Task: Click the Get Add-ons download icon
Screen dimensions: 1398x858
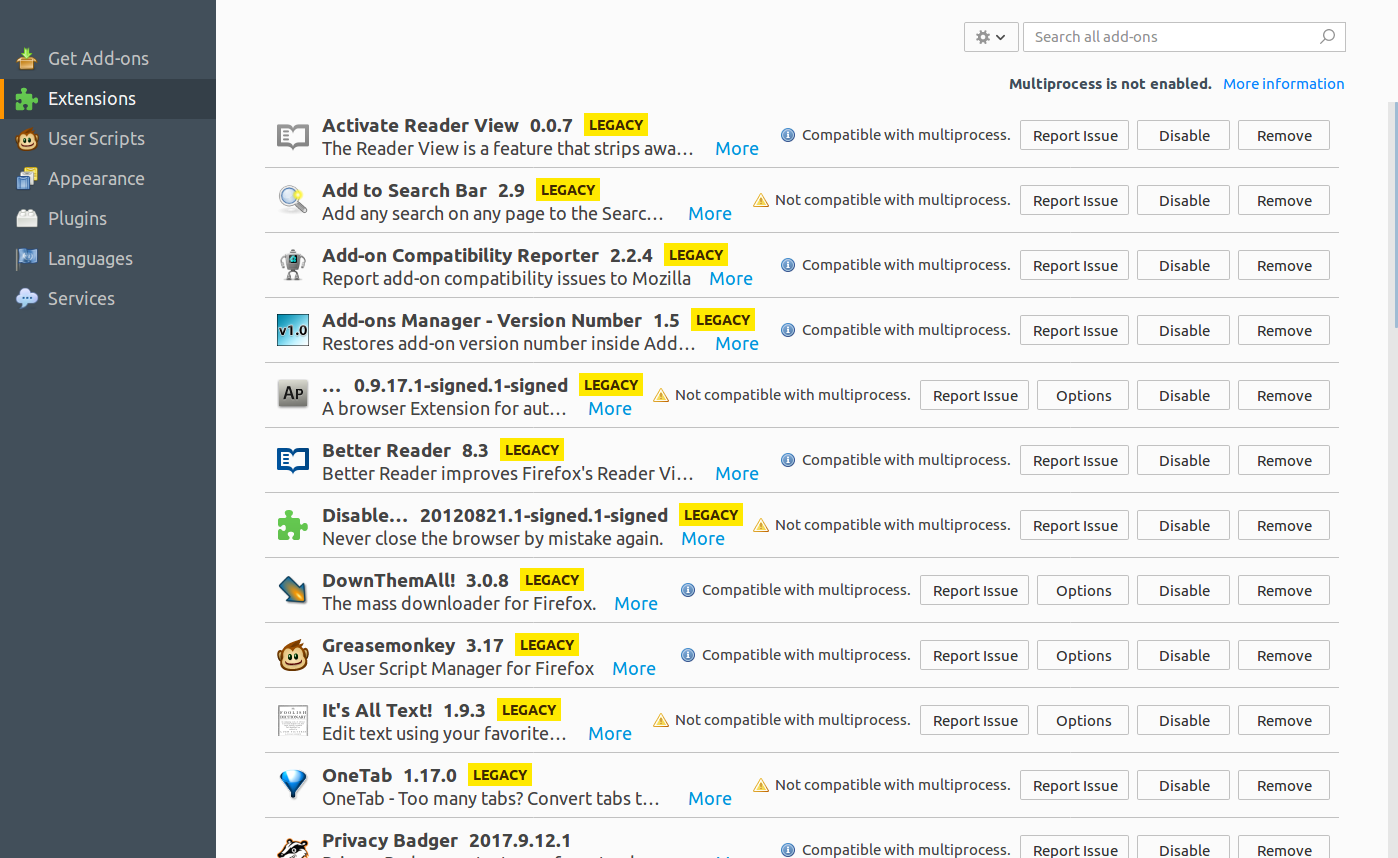Action: [27, 58]
